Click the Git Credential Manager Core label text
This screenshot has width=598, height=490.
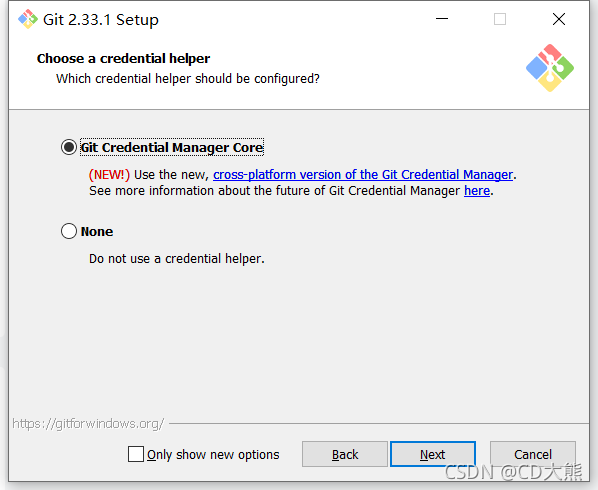172,147
